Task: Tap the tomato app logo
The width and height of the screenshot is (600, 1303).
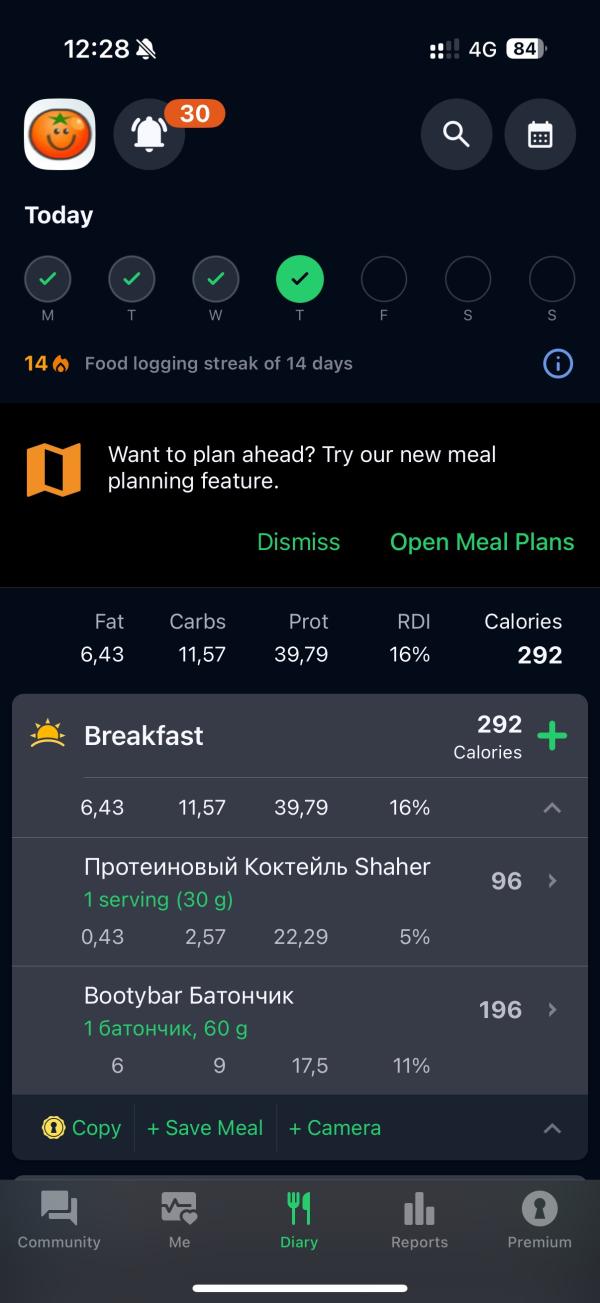Action: 60,134
